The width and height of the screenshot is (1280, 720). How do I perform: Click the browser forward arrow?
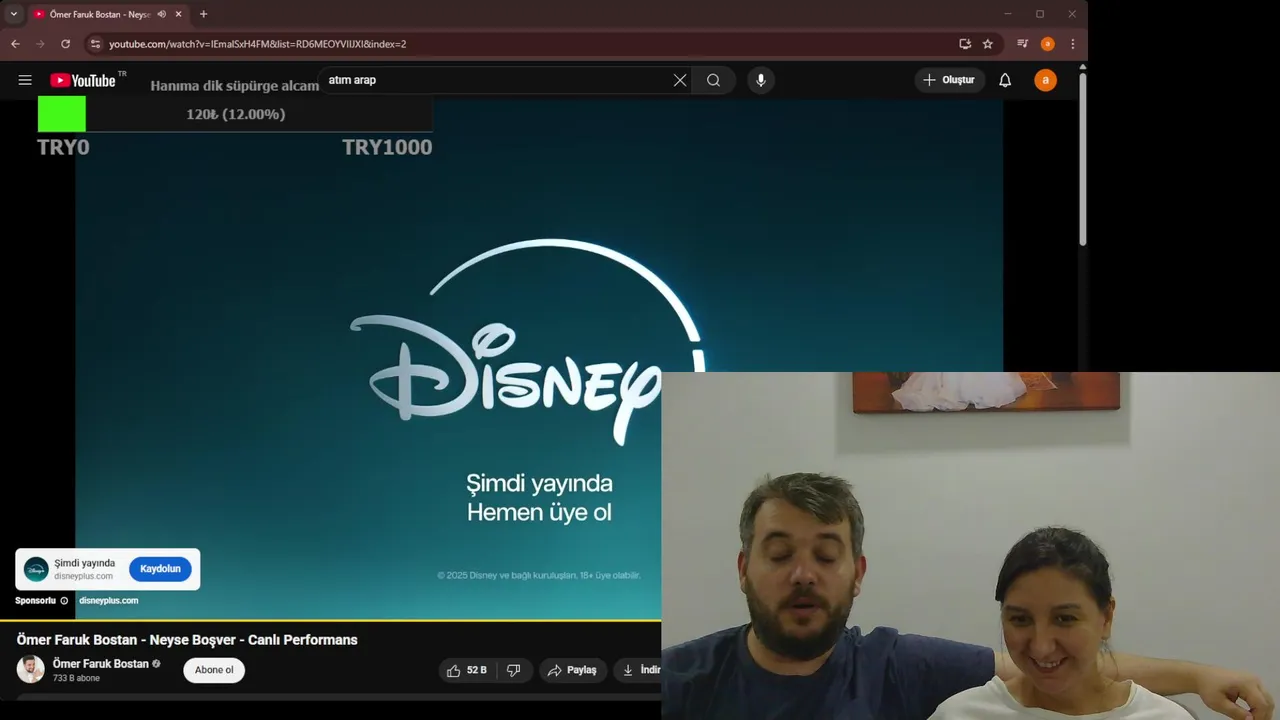coord(40,44)
